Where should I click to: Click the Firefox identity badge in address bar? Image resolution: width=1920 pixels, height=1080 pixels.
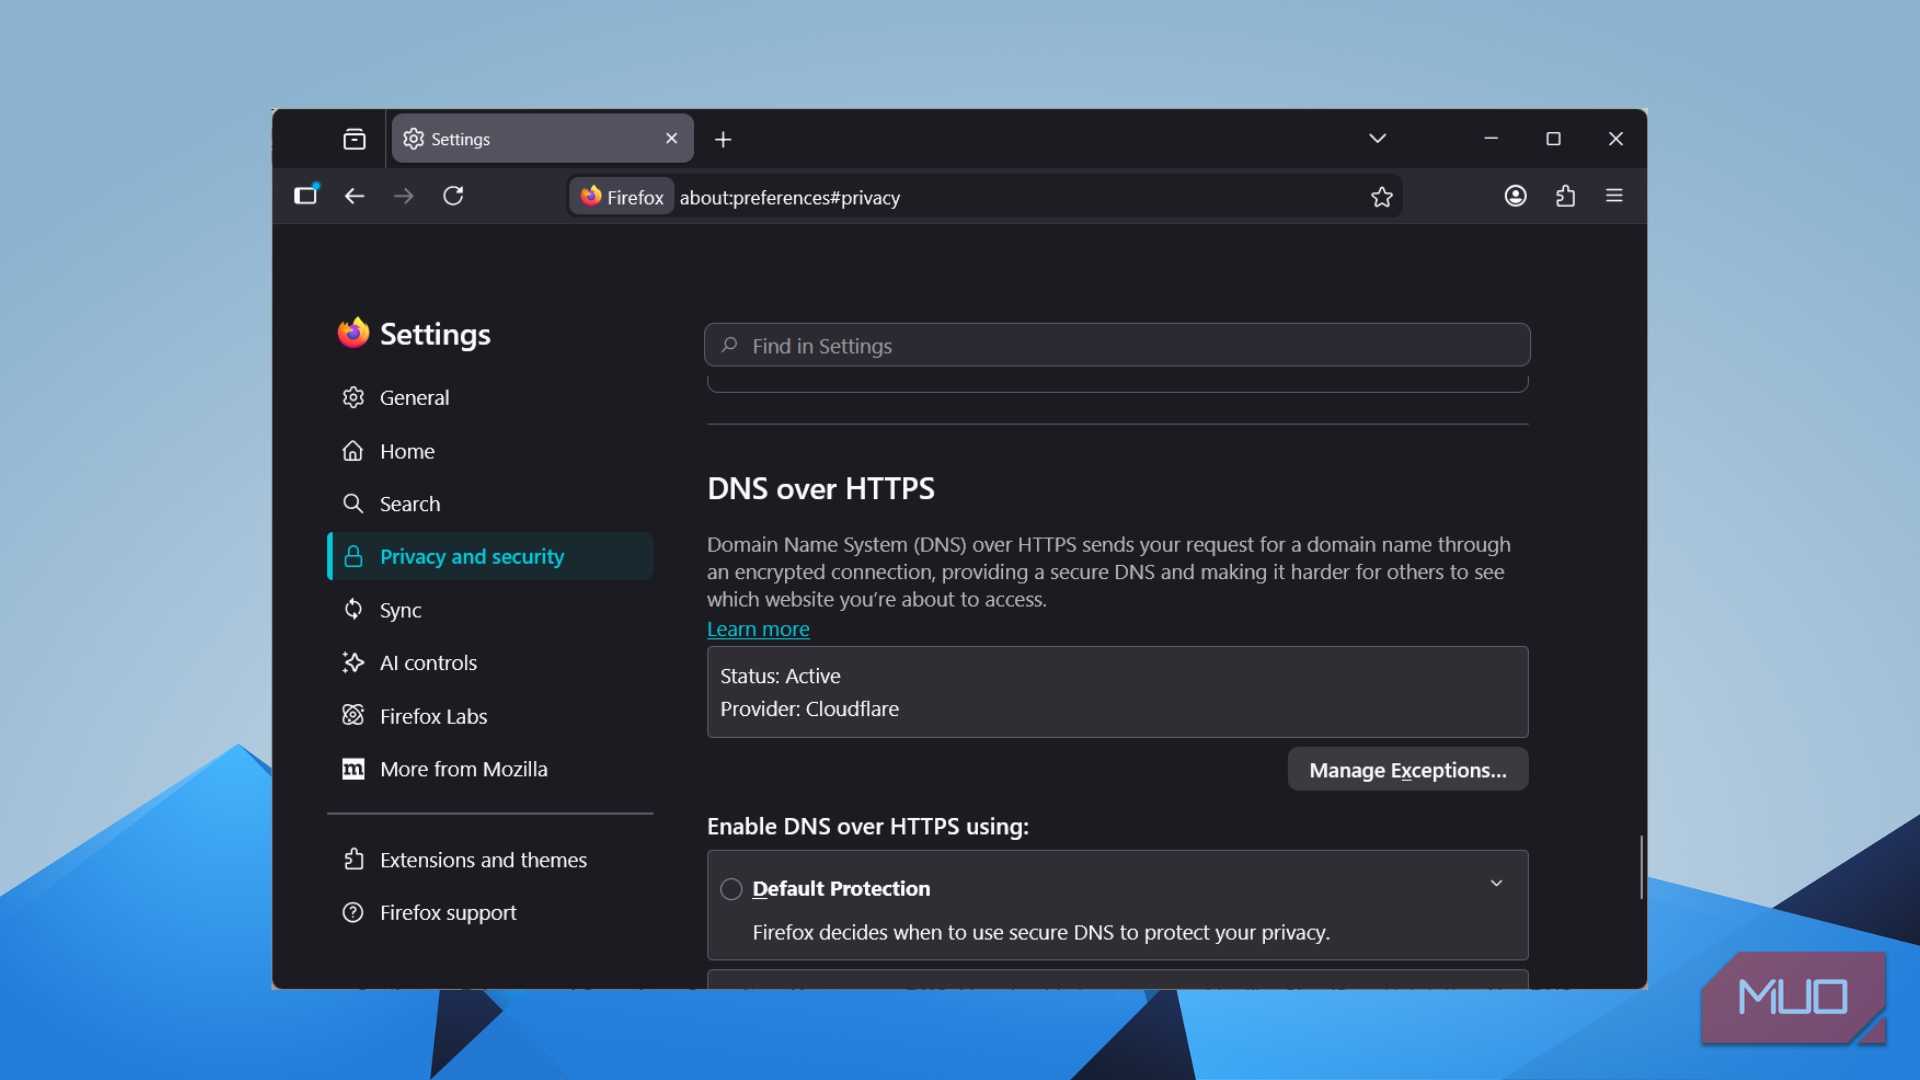622,197
